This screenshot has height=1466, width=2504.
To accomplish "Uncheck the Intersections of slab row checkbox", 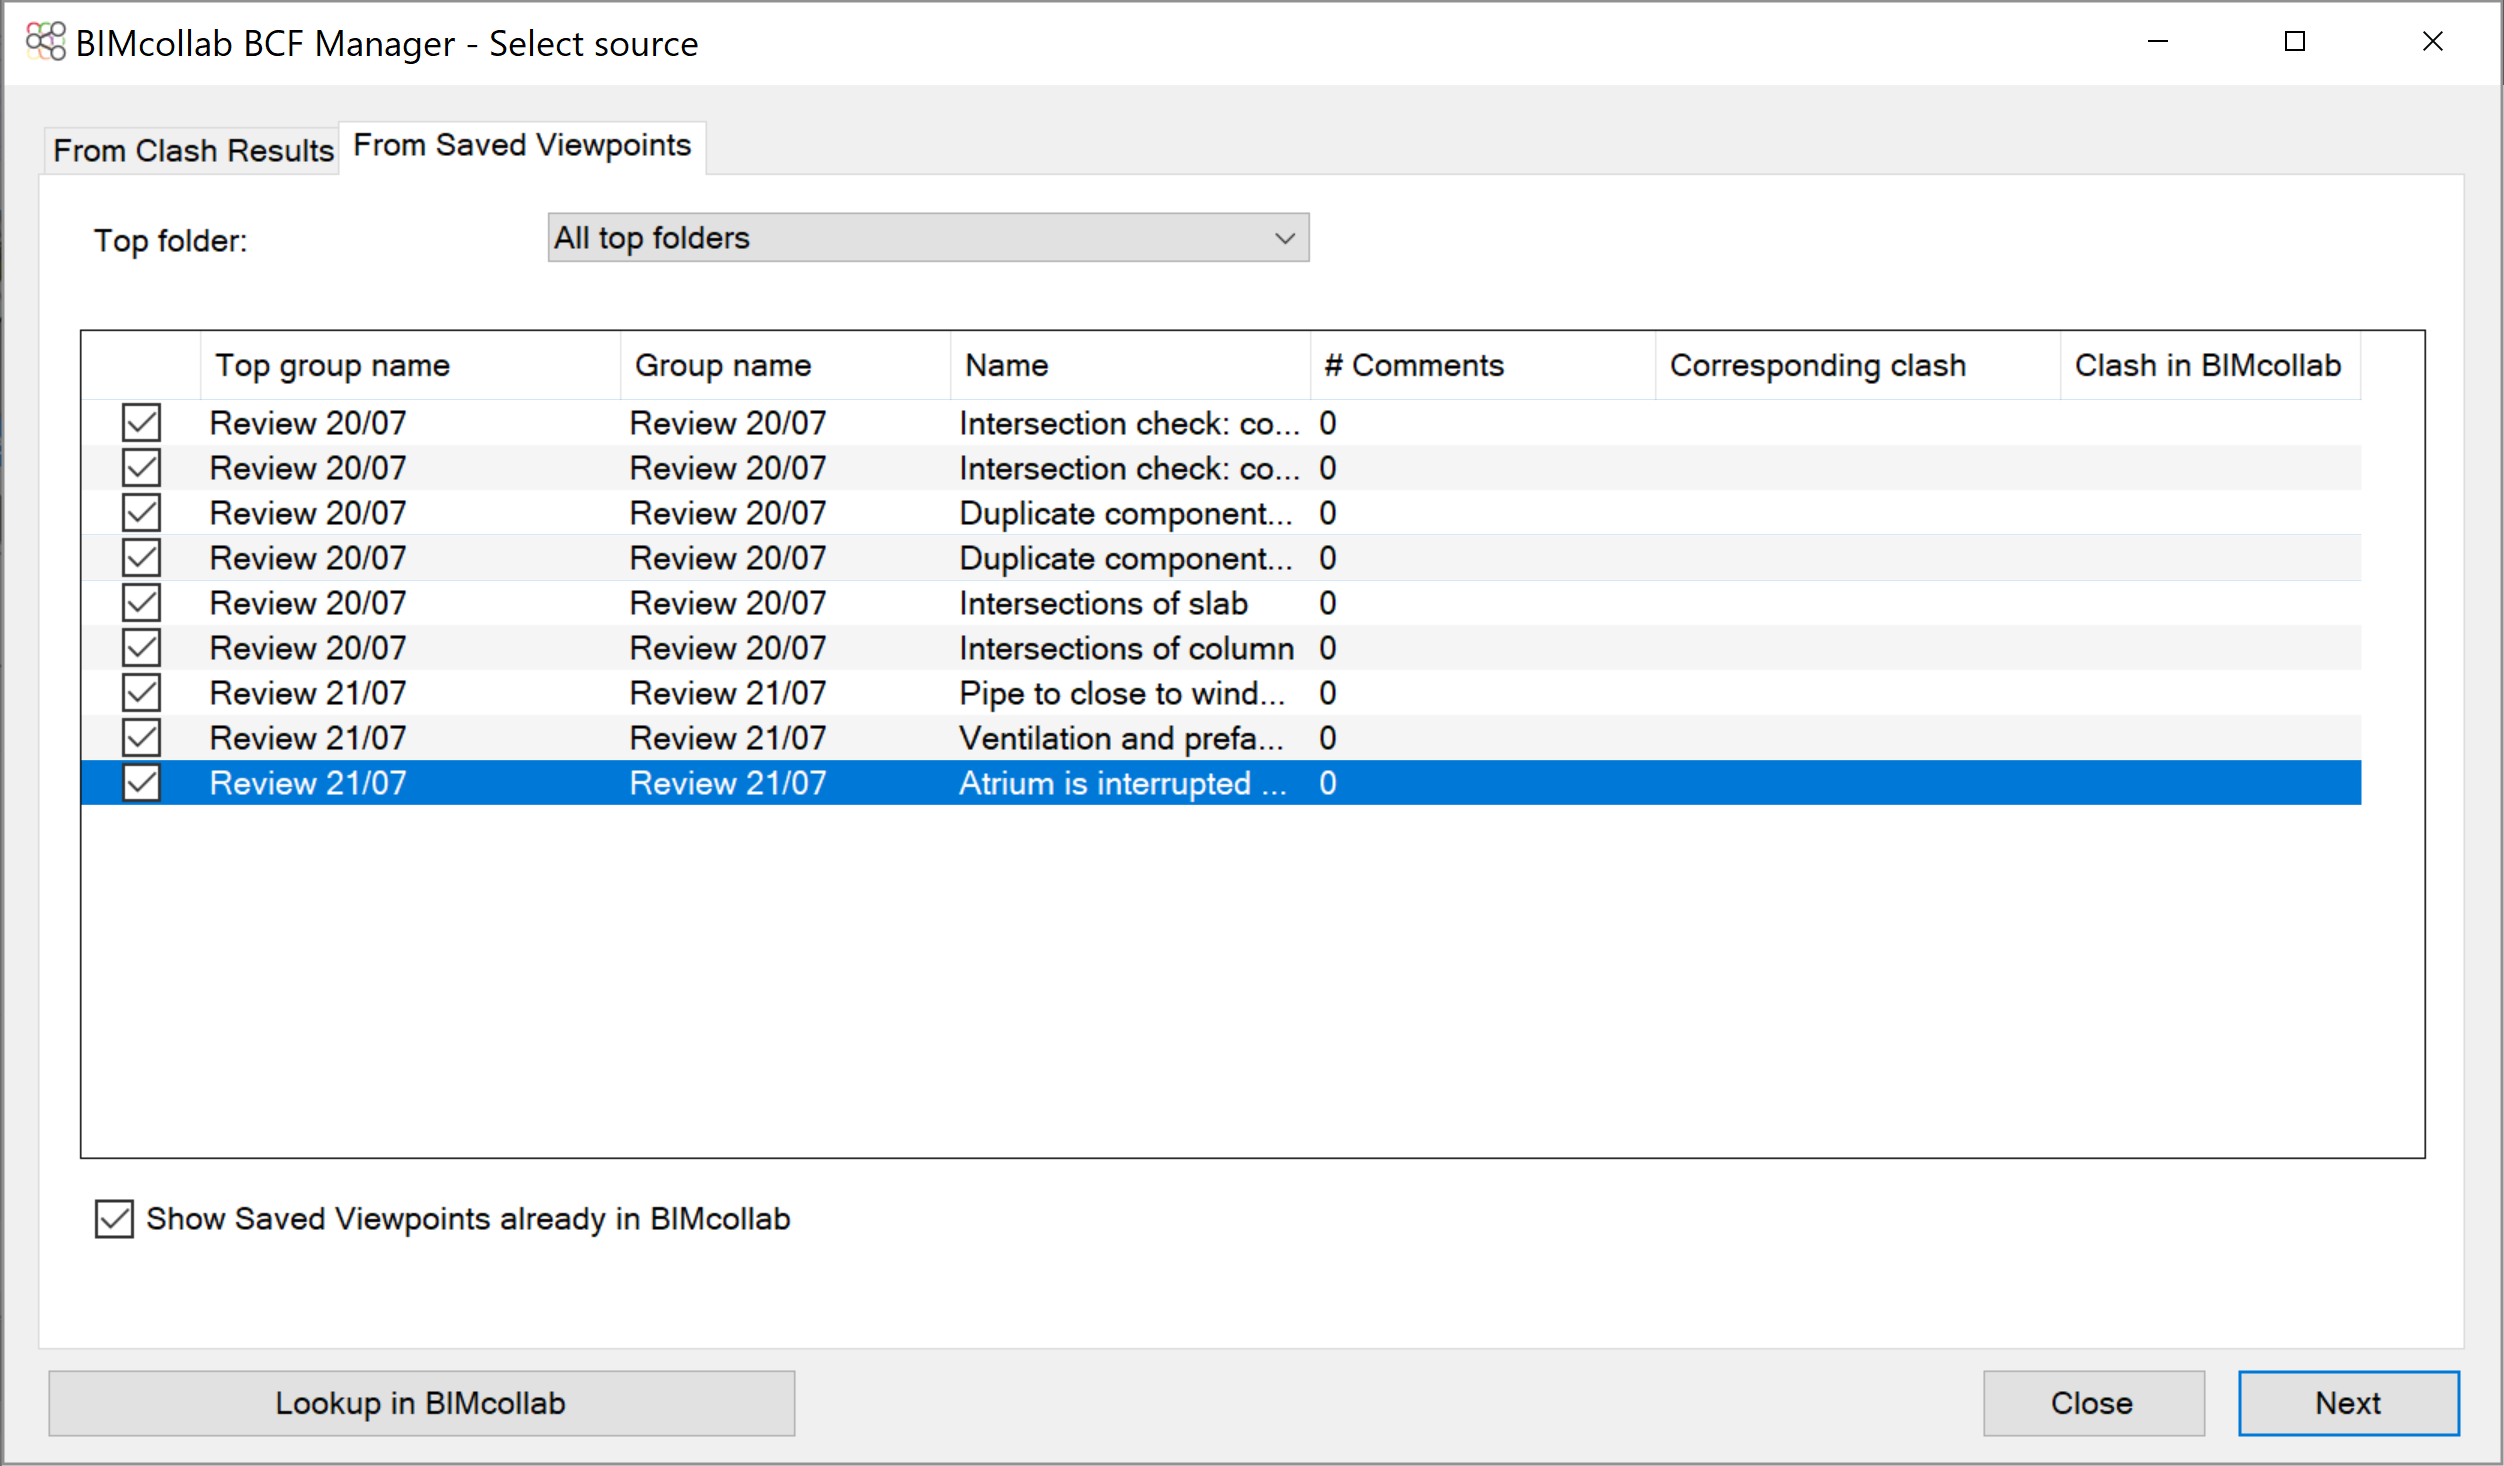I will 141,603.
